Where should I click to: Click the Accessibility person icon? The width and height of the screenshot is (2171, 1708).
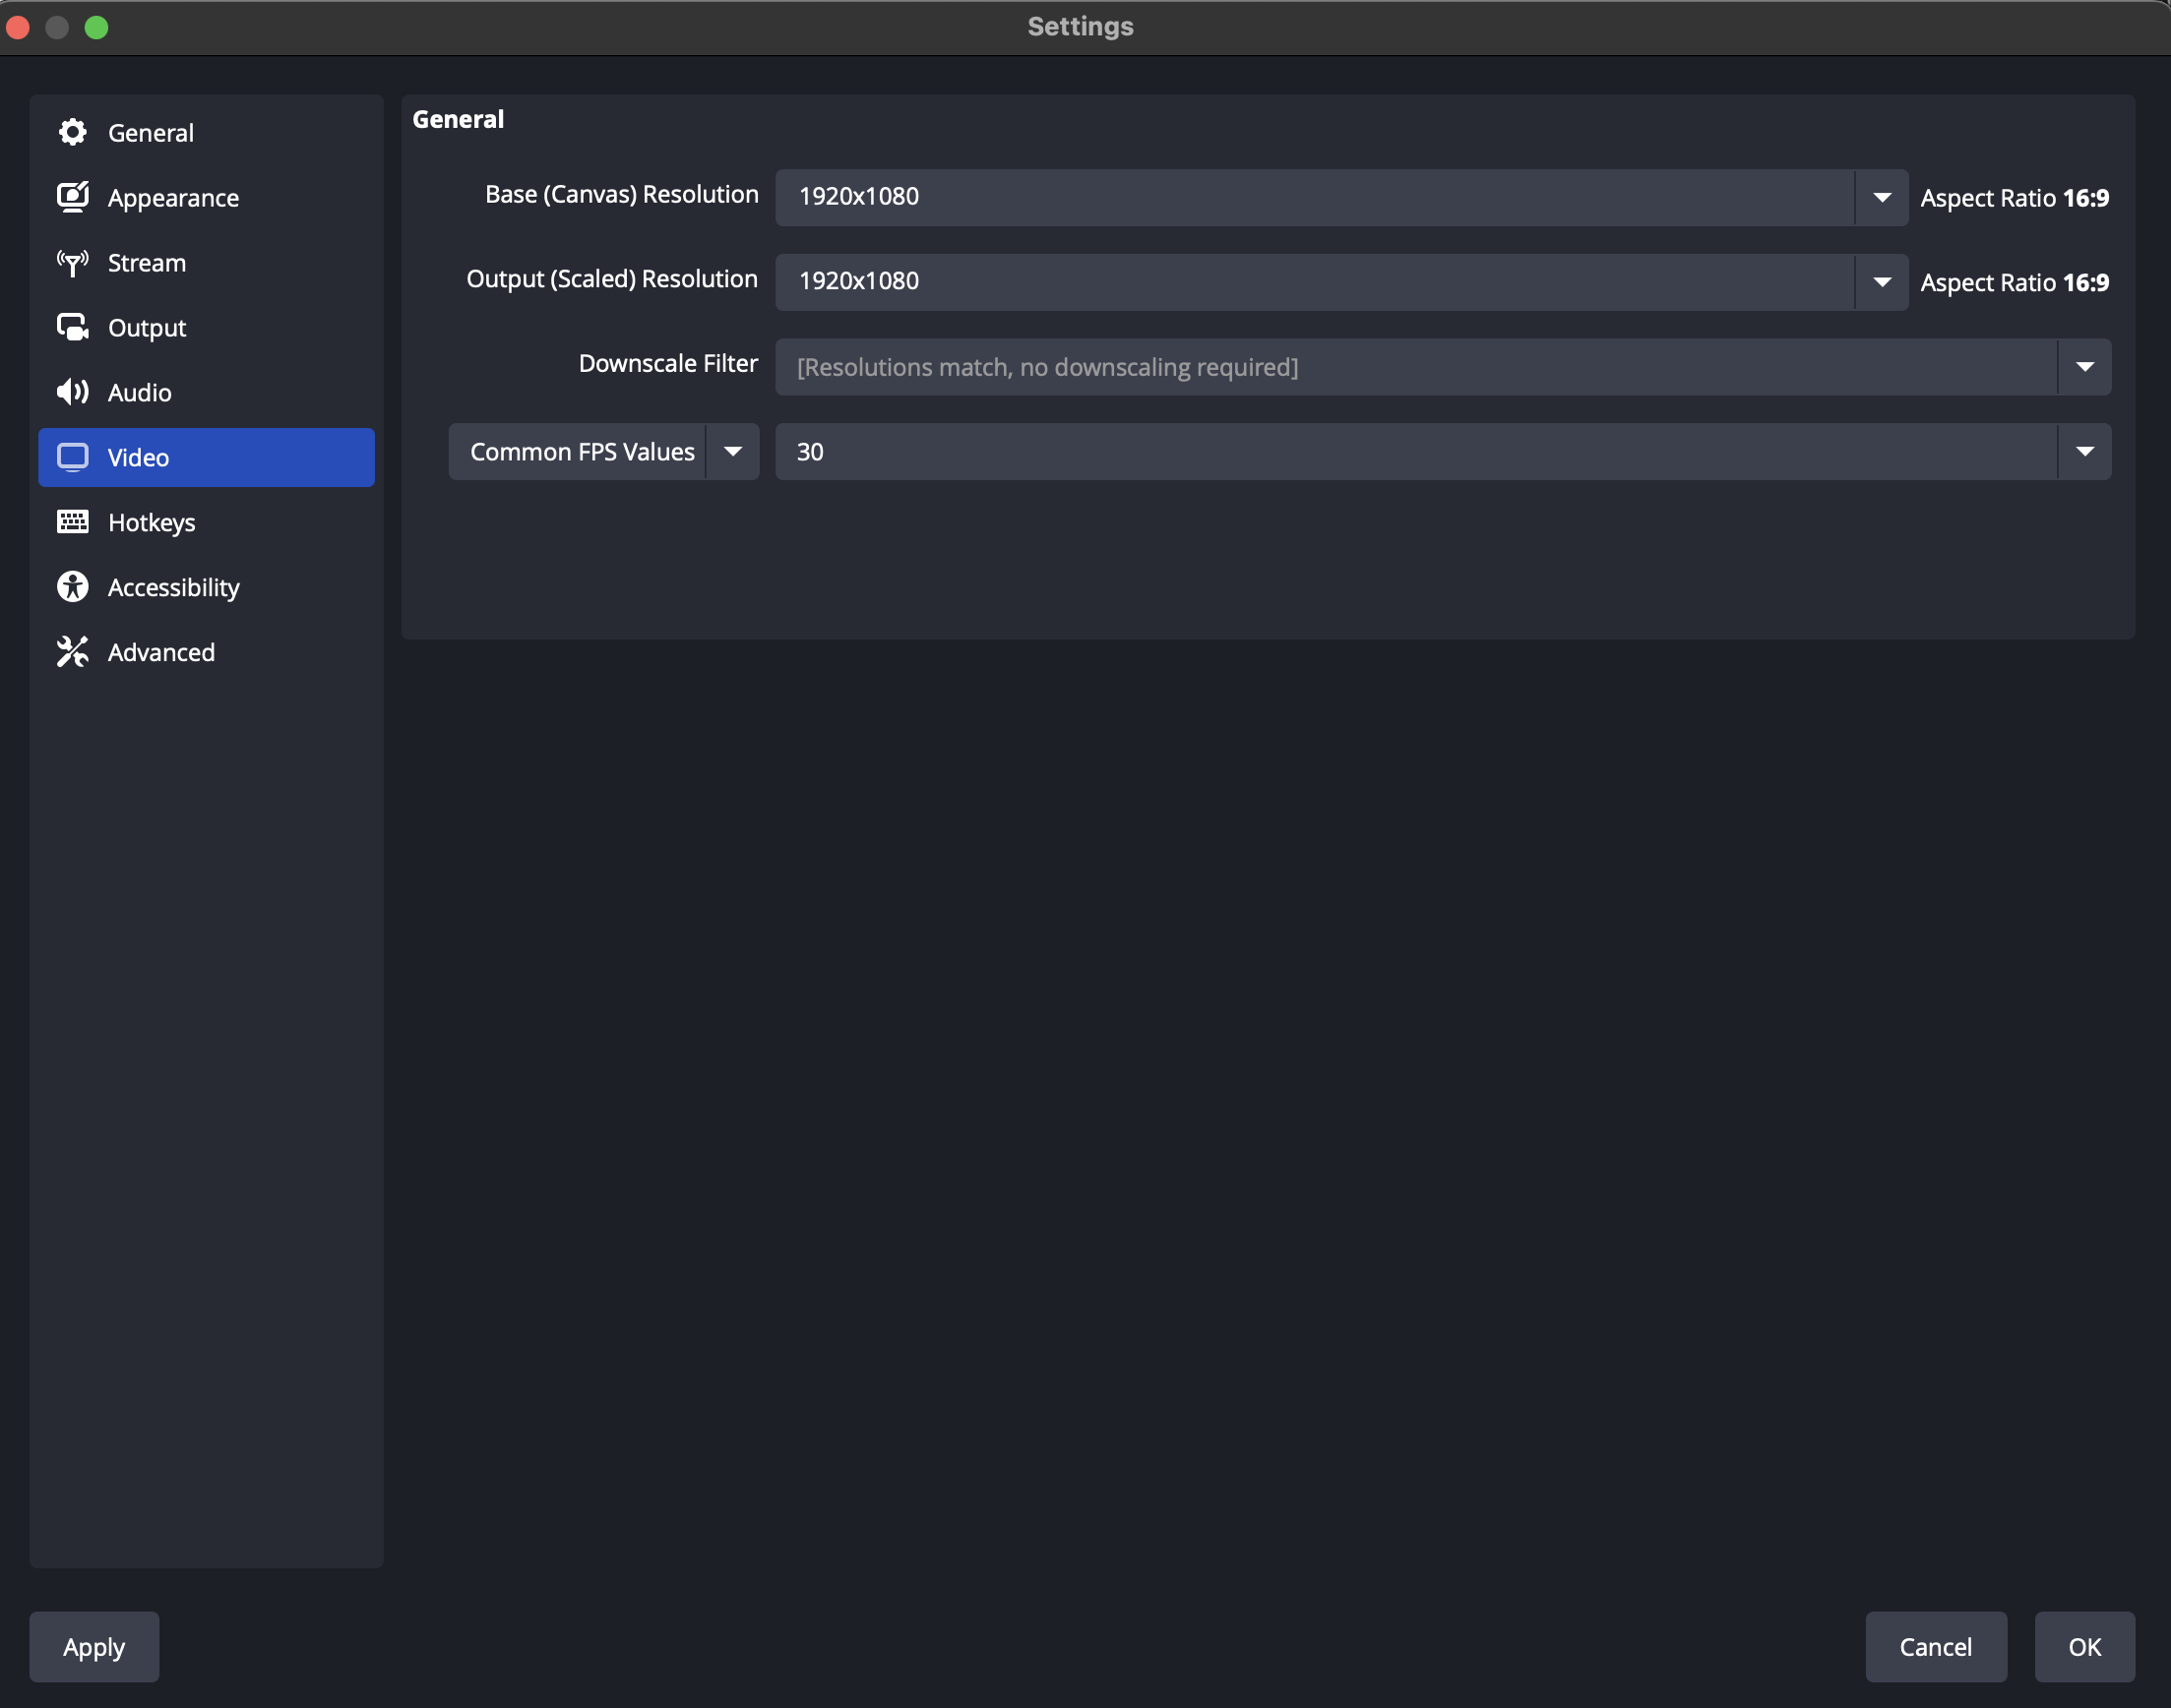[x=72, y=587]
